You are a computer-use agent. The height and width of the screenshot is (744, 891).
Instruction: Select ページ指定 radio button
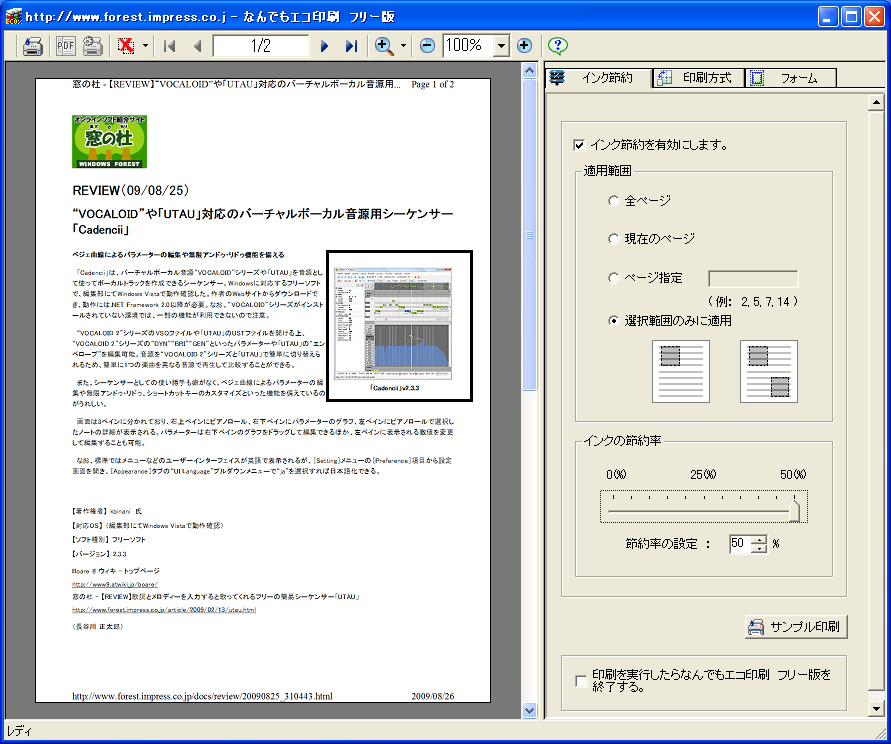[x=613, y=278]
